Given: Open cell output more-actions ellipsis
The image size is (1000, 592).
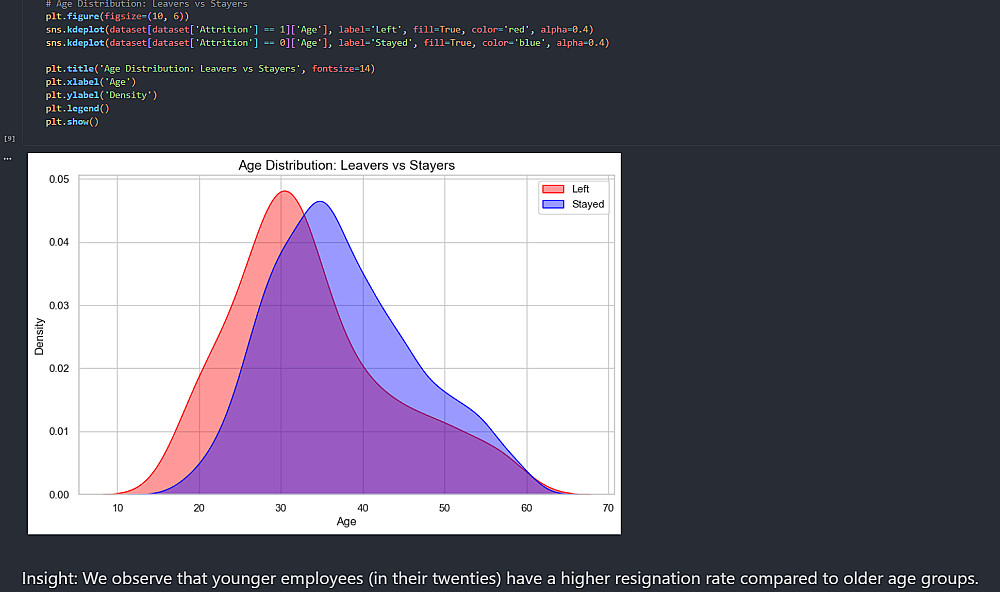Looking at the screenshot, I should (8, 157).
